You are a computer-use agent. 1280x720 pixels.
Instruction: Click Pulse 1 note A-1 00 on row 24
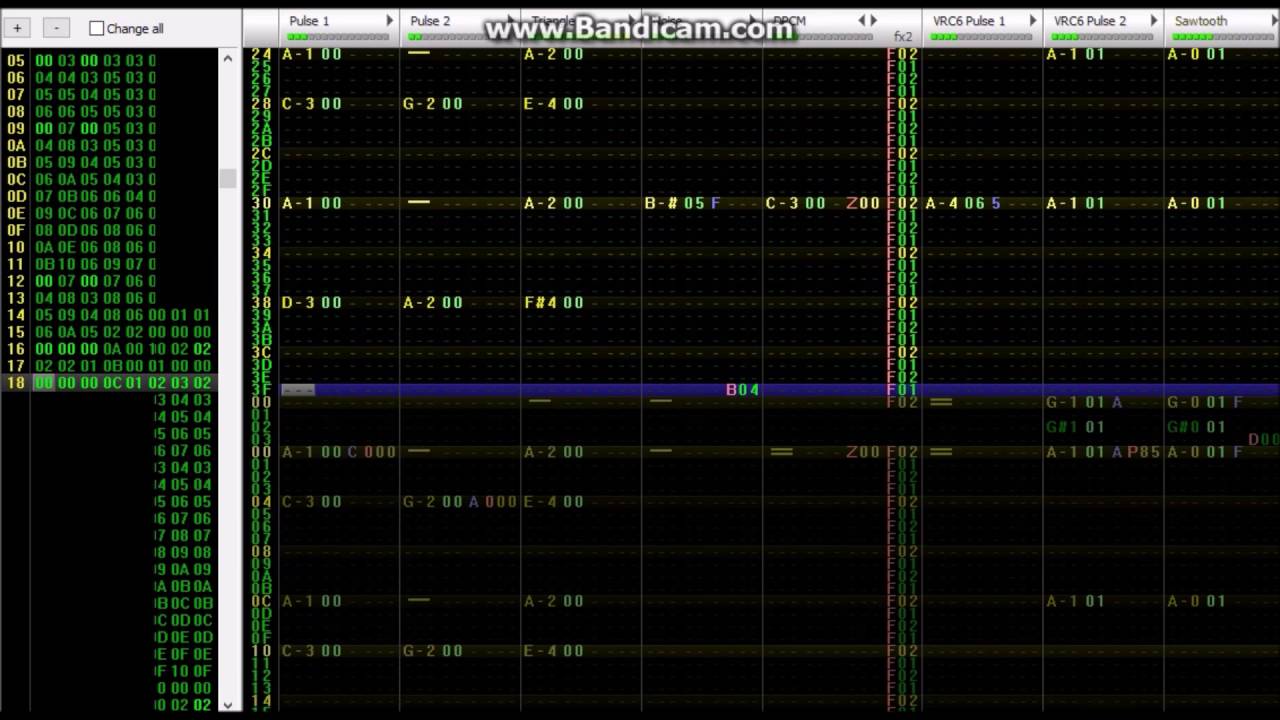click(312, 54)
